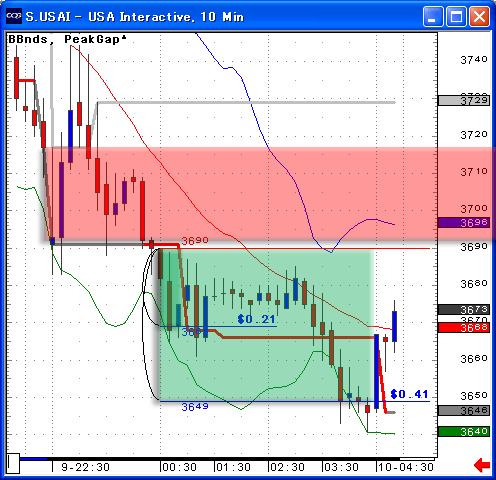Click the window title 'S.USAI - USA Interactive, 10 Min'

tap(134, 17)
